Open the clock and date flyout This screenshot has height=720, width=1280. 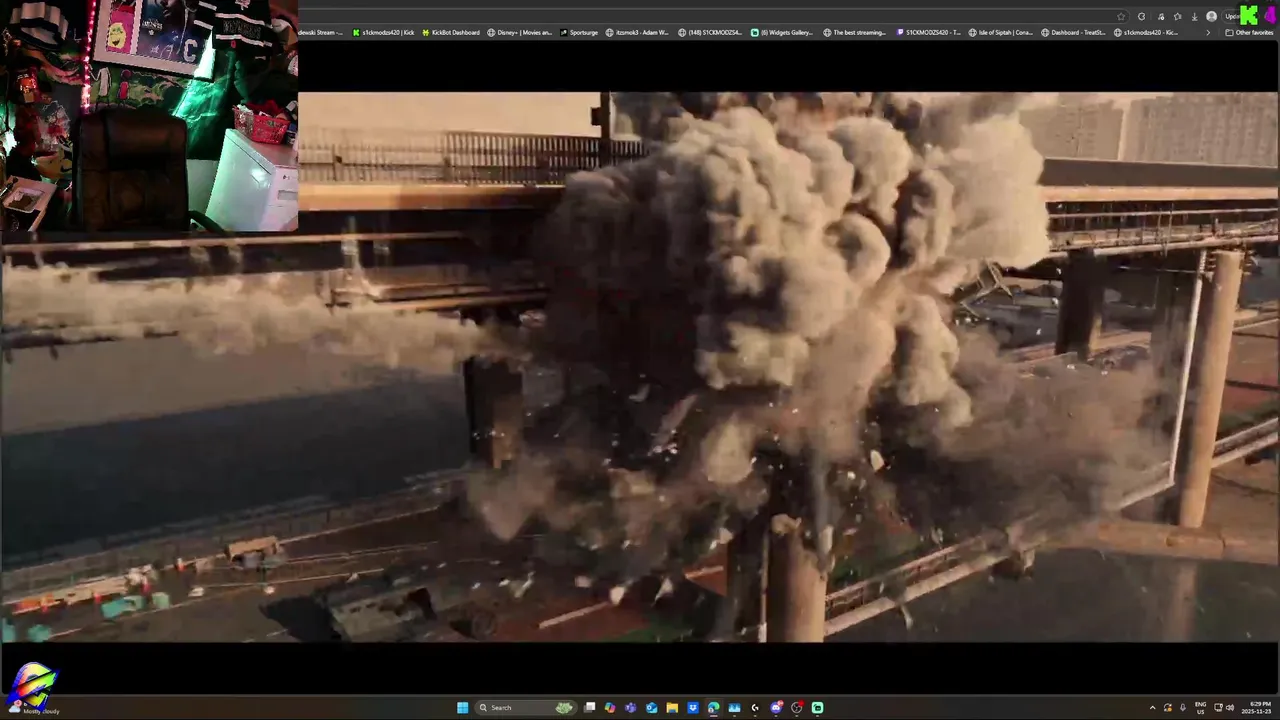pyautogui.click(x=1256, y=708)
